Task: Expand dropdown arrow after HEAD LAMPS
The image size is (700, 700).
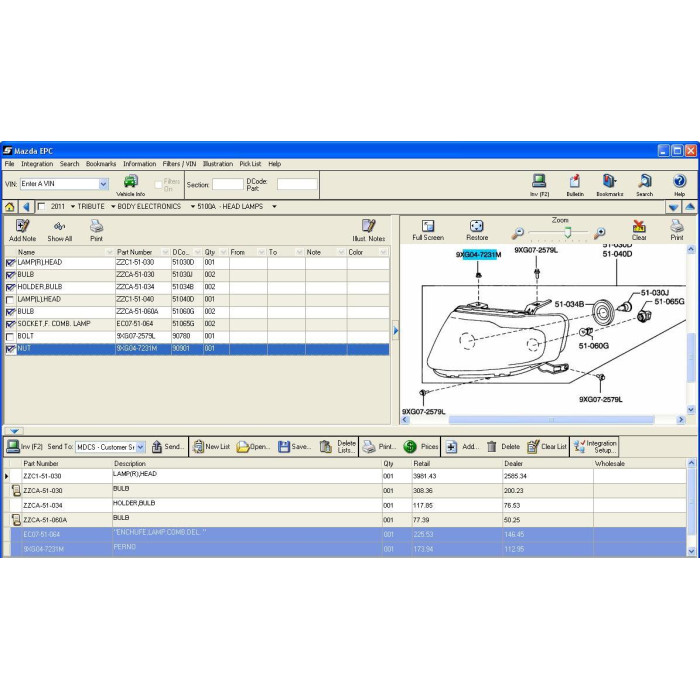Action: (x=275, y=207)
